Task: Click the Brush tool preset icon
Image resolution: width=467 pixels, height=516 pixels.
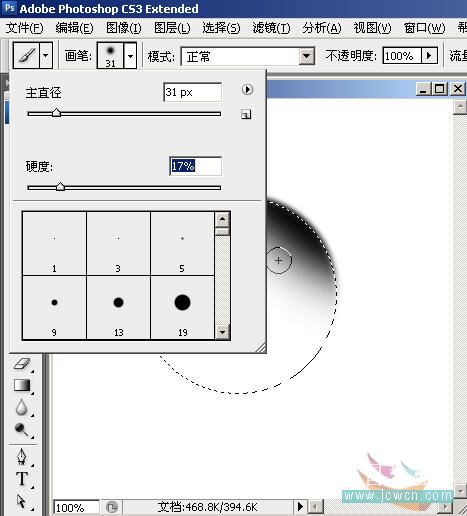Action: point(27,55)
